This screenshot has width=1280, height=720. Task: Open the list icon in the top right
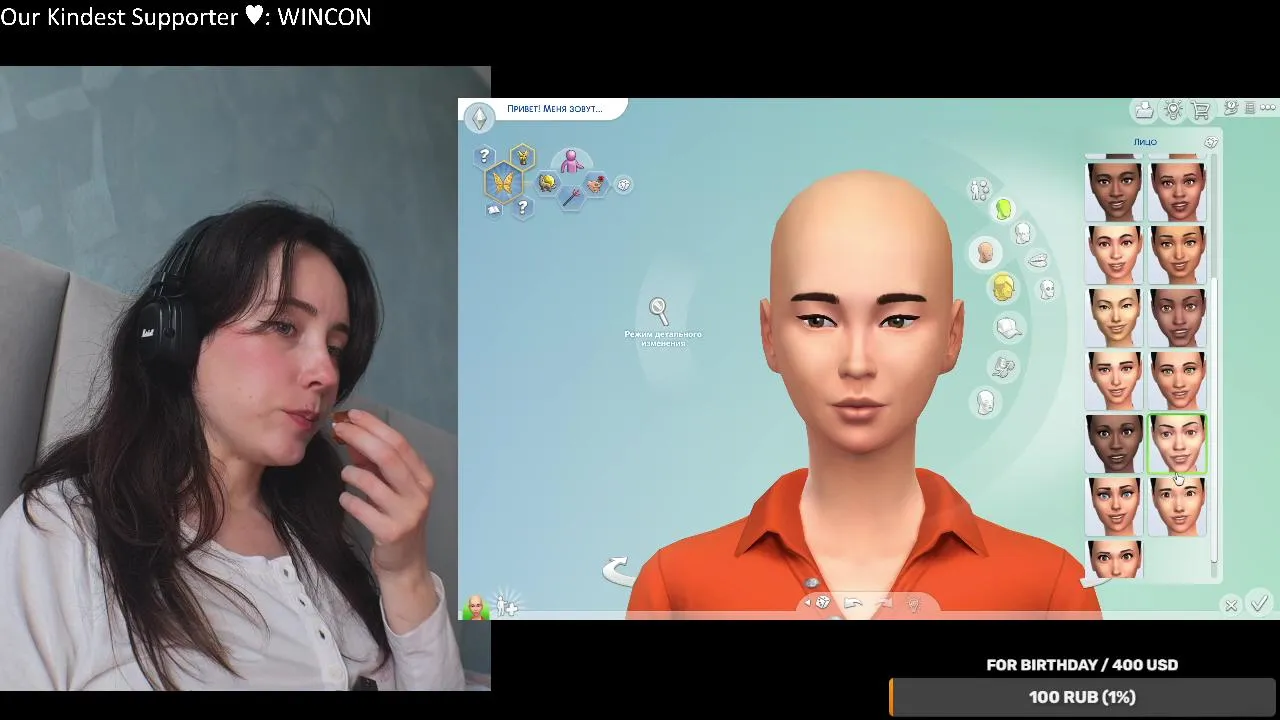(1251, 108)
